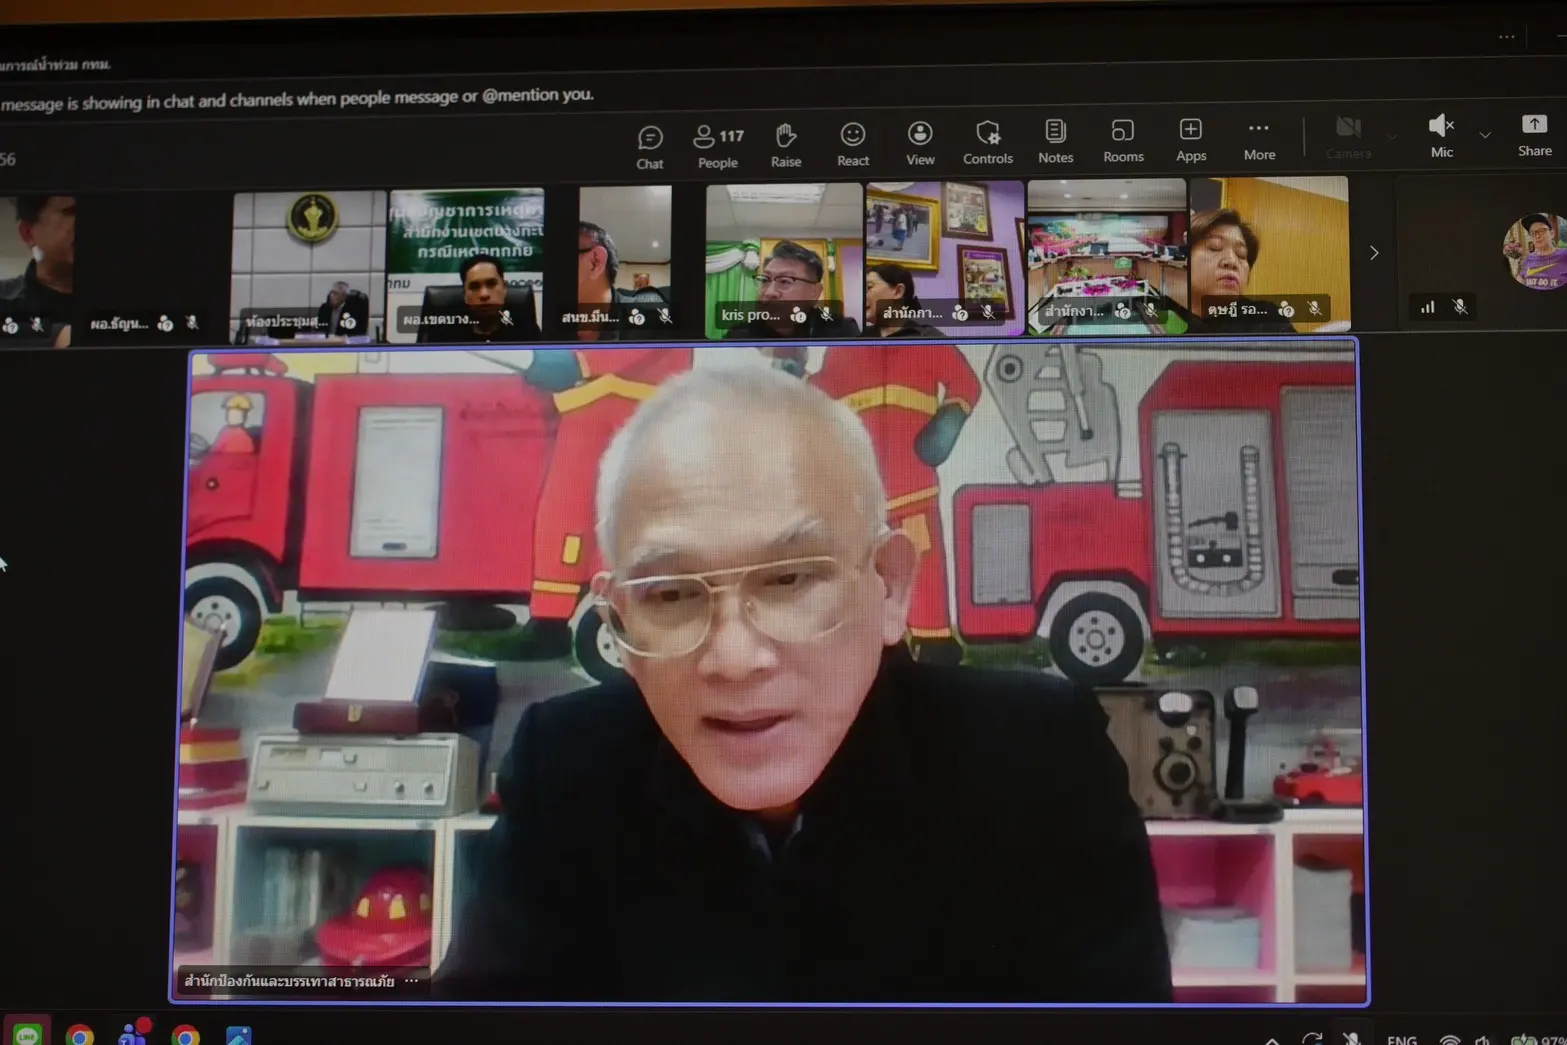Open options for the main speaker's name label

[x=412, y=981]
